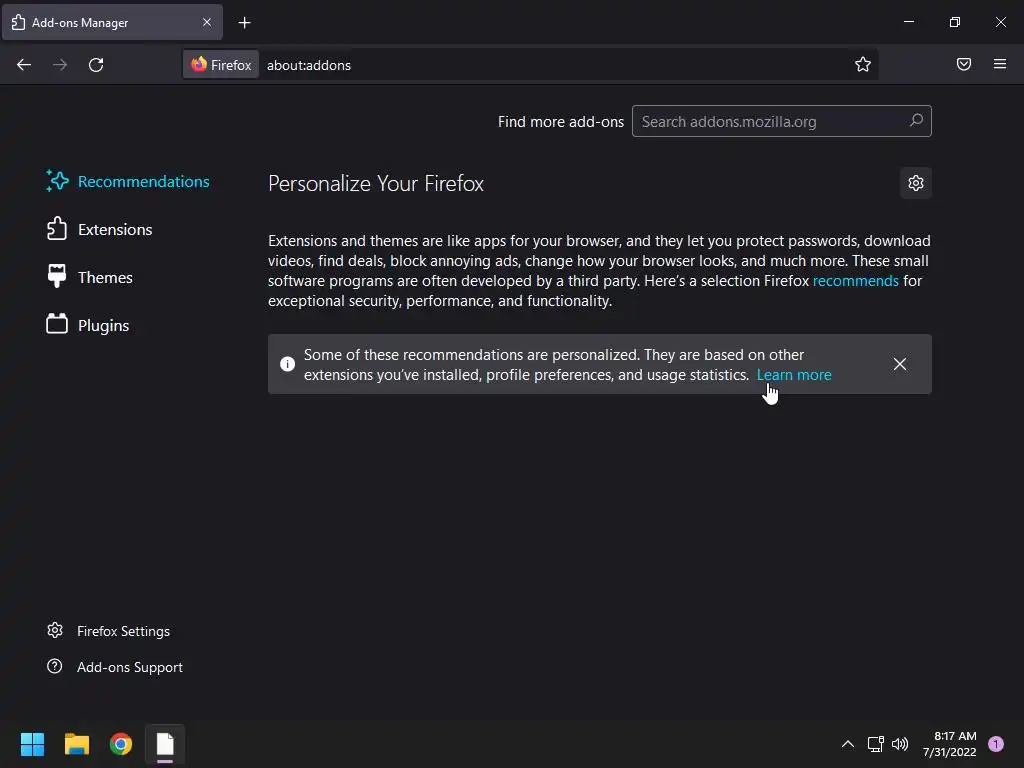Click the info icon in the notice

point(287,364)
